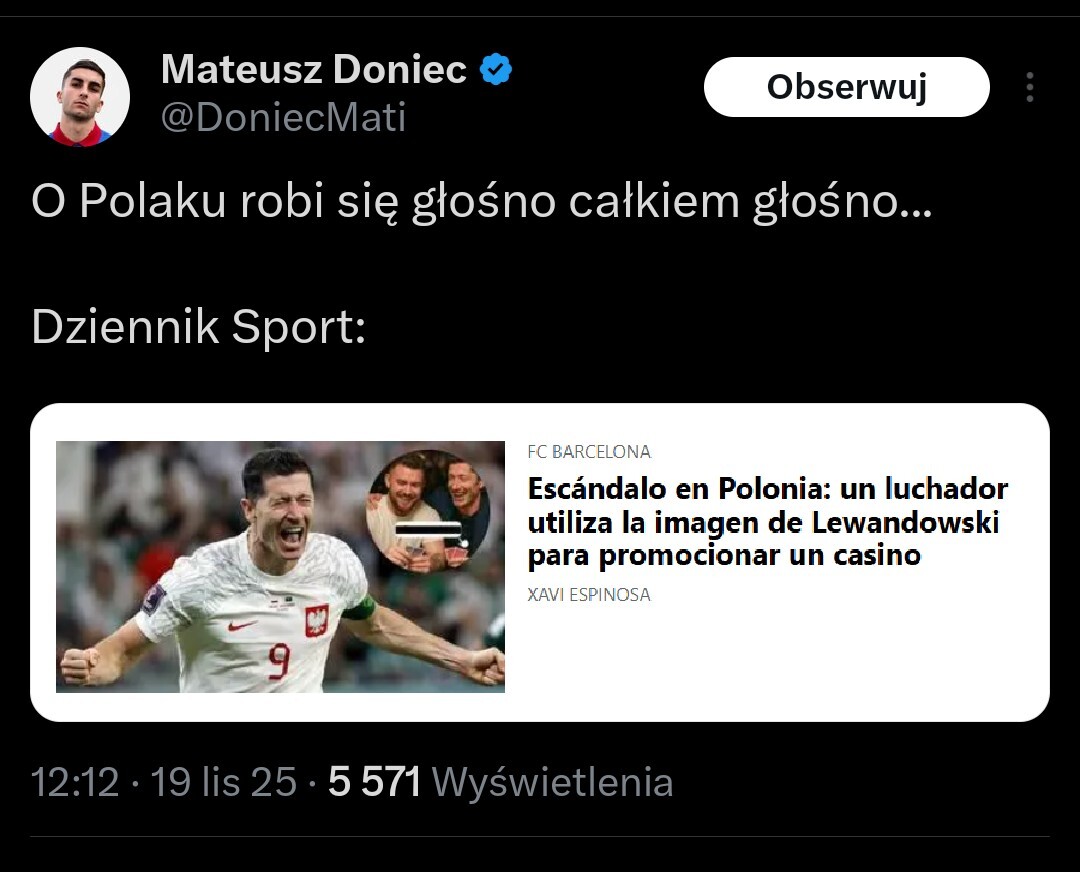Click the author name Xavi Espinosa

tap(589, 595)
